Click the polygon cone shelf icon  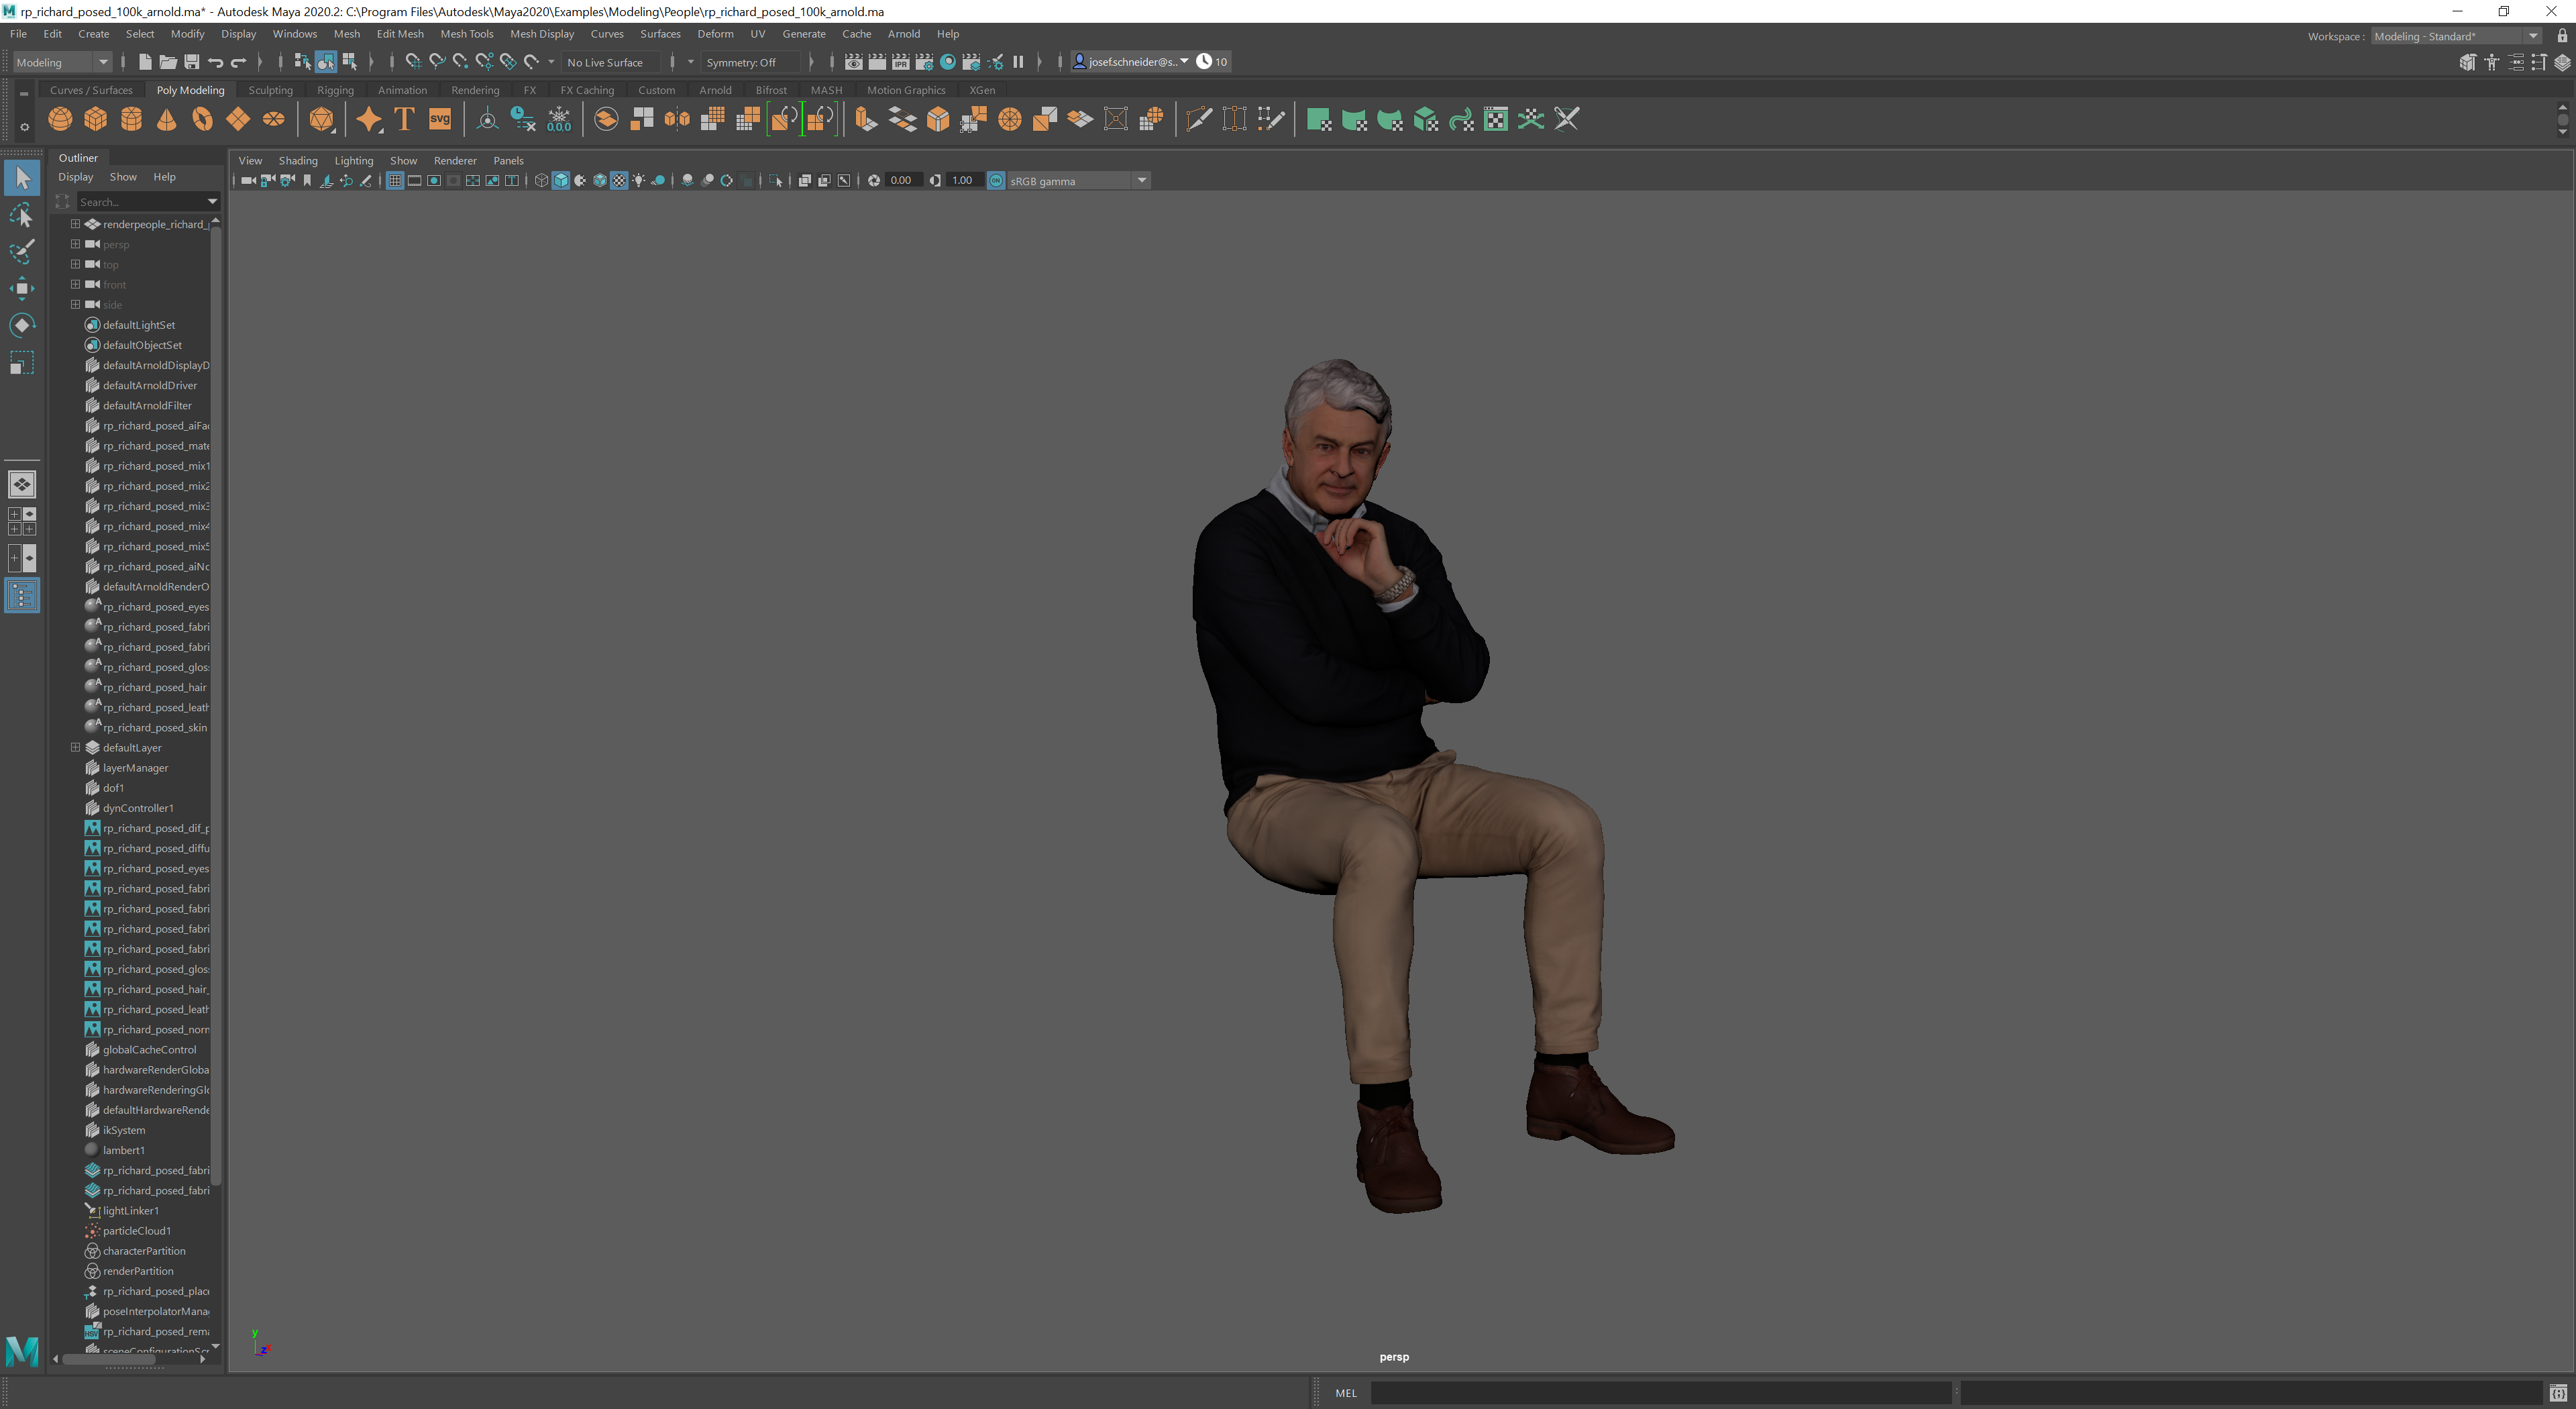coord(167,120)
